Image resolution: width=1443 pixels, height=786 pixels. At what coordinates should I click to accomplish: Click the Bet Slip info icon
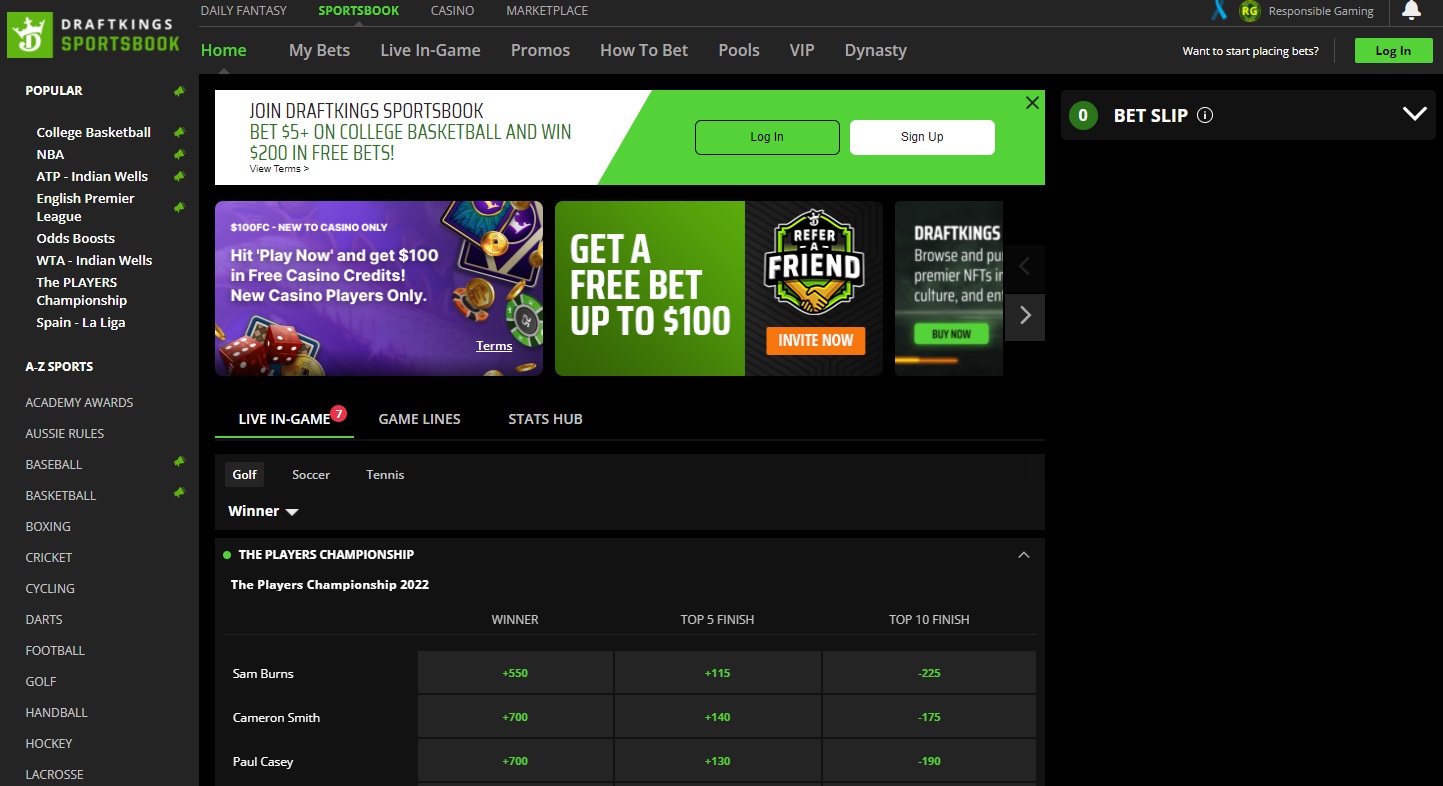1204,115
